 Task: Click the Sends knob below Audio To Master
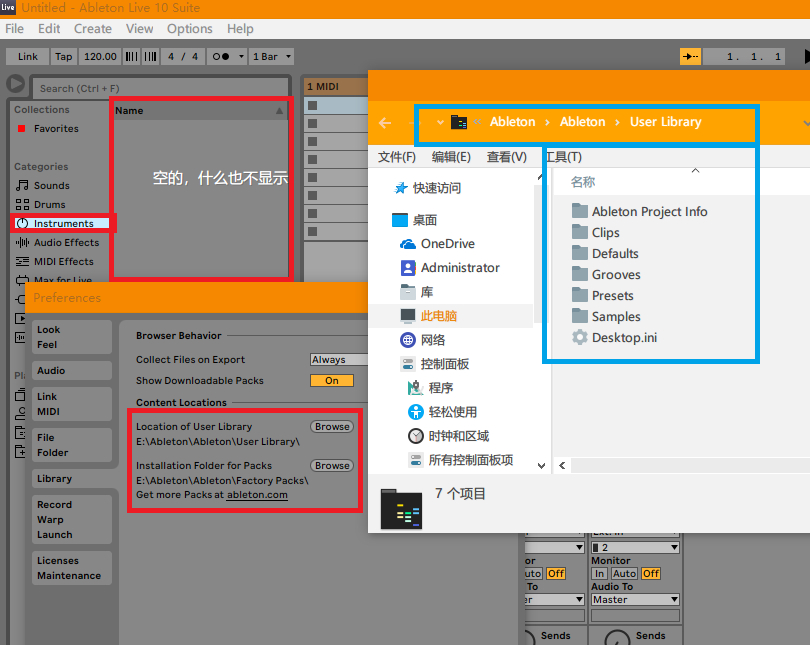pyautogui.click(x=617, y=639)
